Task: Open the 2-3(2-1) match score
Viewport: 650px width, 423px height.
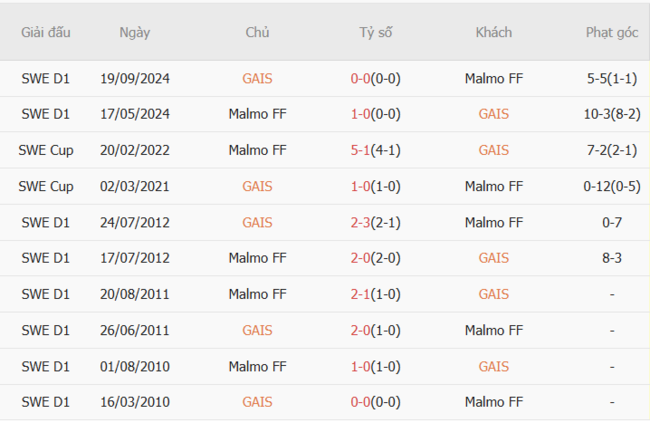Action: coord(376,222)
